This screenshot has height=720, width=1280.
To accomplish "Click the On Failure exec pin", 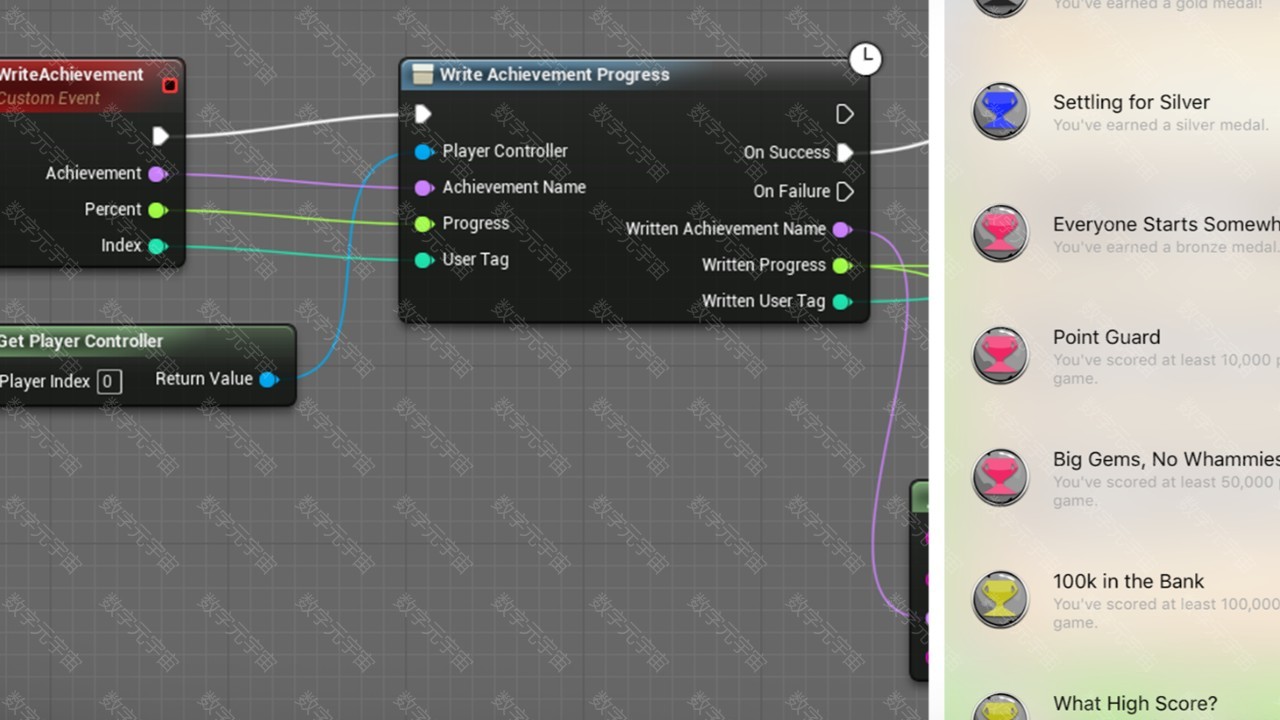I will click(845, 191).
